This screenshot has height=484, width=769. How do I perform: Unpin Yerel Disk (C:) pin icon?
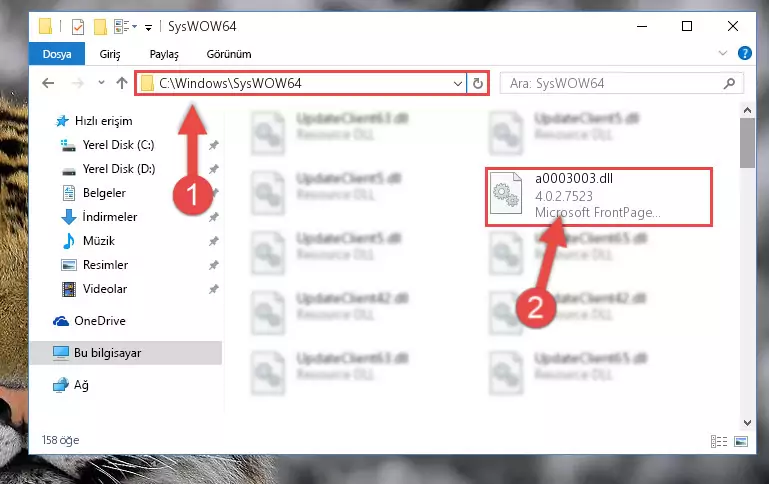(x=213, y=145)
